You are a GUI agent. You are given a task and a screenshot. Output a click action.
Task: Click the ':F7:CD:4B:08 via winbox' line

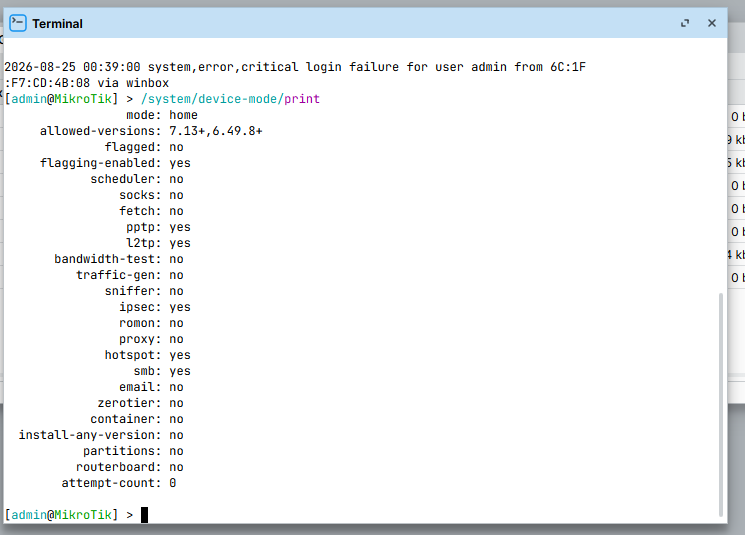click(86, 83)
